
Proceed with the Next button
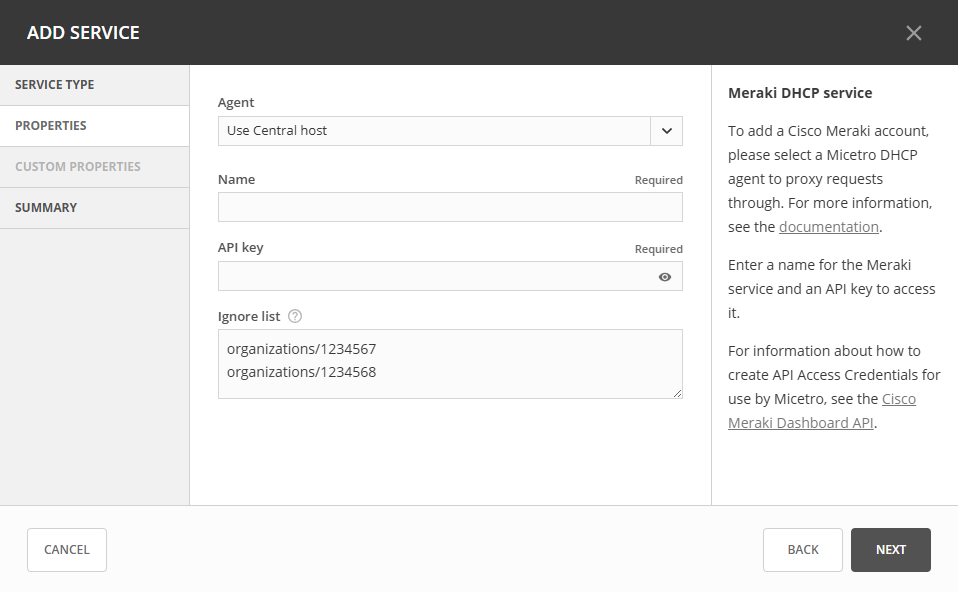pyautogui.click(x=890, y=550)
